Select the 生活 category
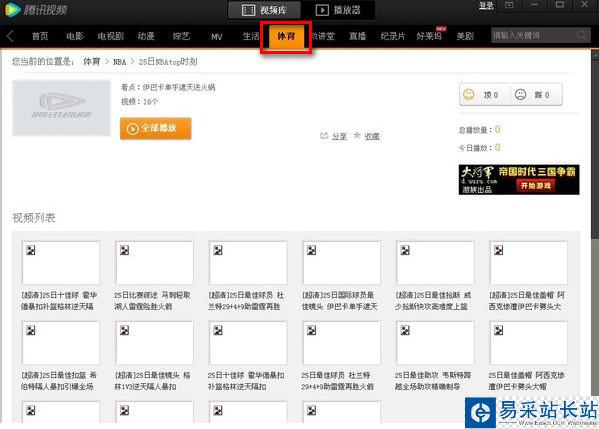Screen dimensions: 599x429 (x=251, y=36)
